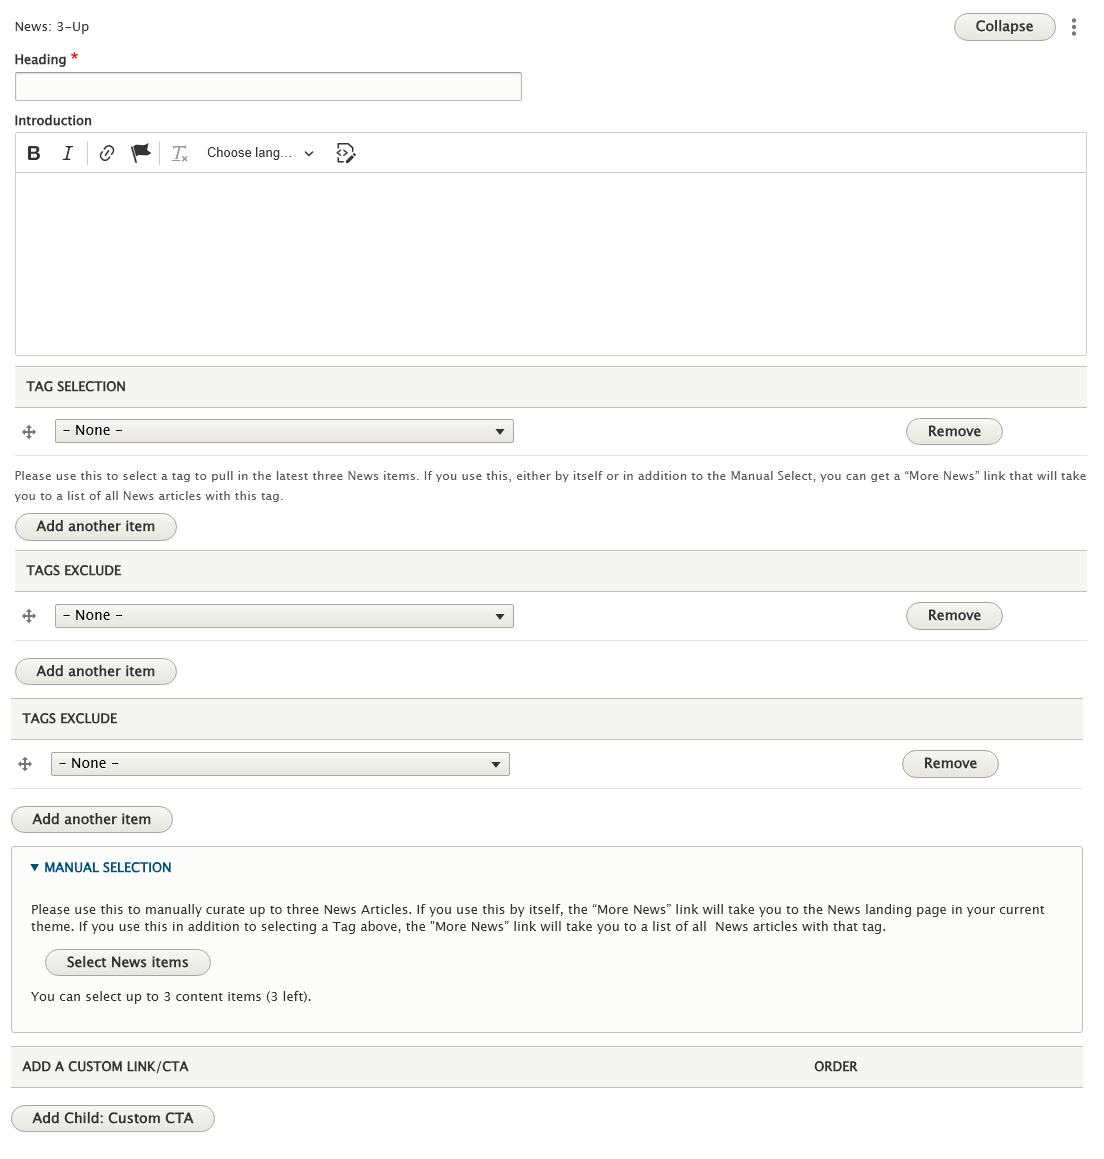1104x1159 pixels.
Task: Click inside the Heading text field
Action: [x=267, y=86]
